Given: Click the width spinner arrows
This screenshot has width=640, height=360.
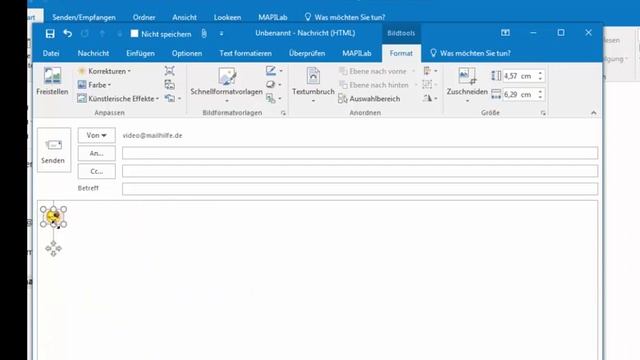Looking at the screenshot, I should 540,94.
